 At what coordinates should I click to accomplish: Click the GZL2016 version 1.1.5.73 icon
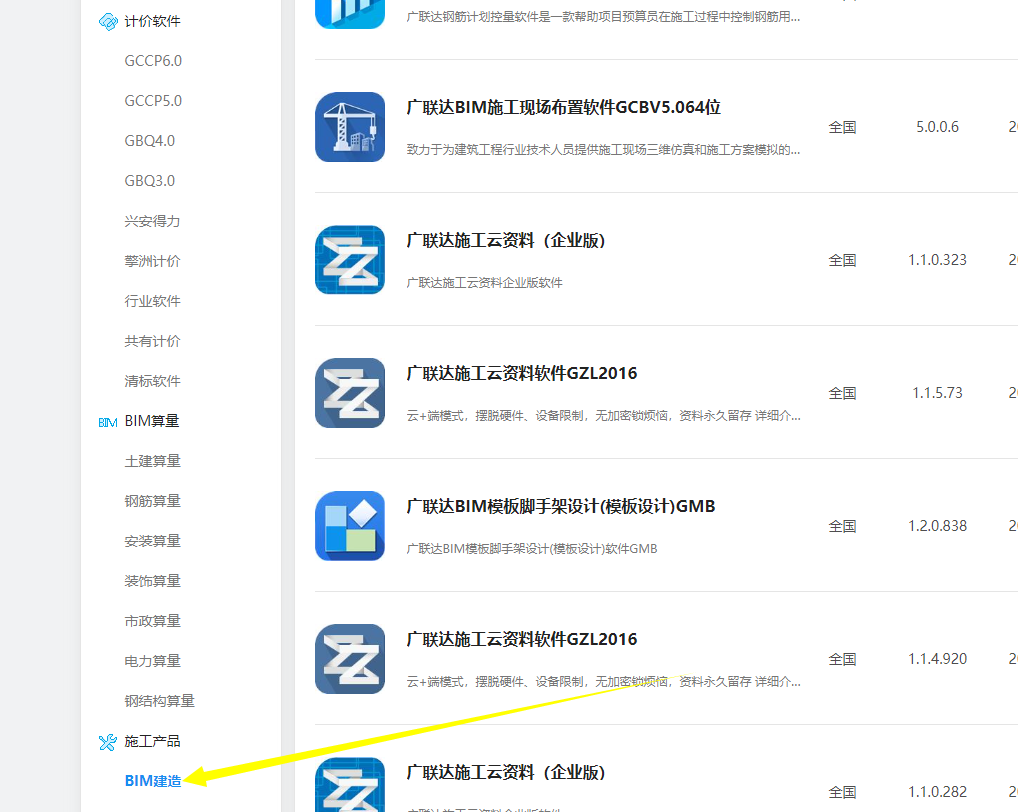[350, 393]
